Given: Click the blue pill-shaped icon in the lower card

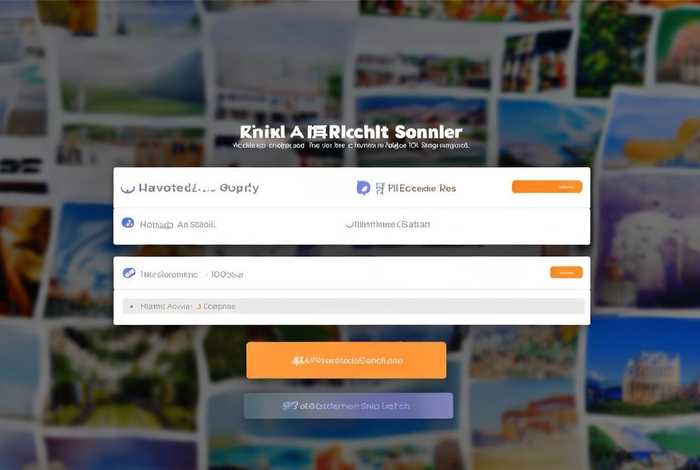Looking at the screenshot, I should [129, 273].
